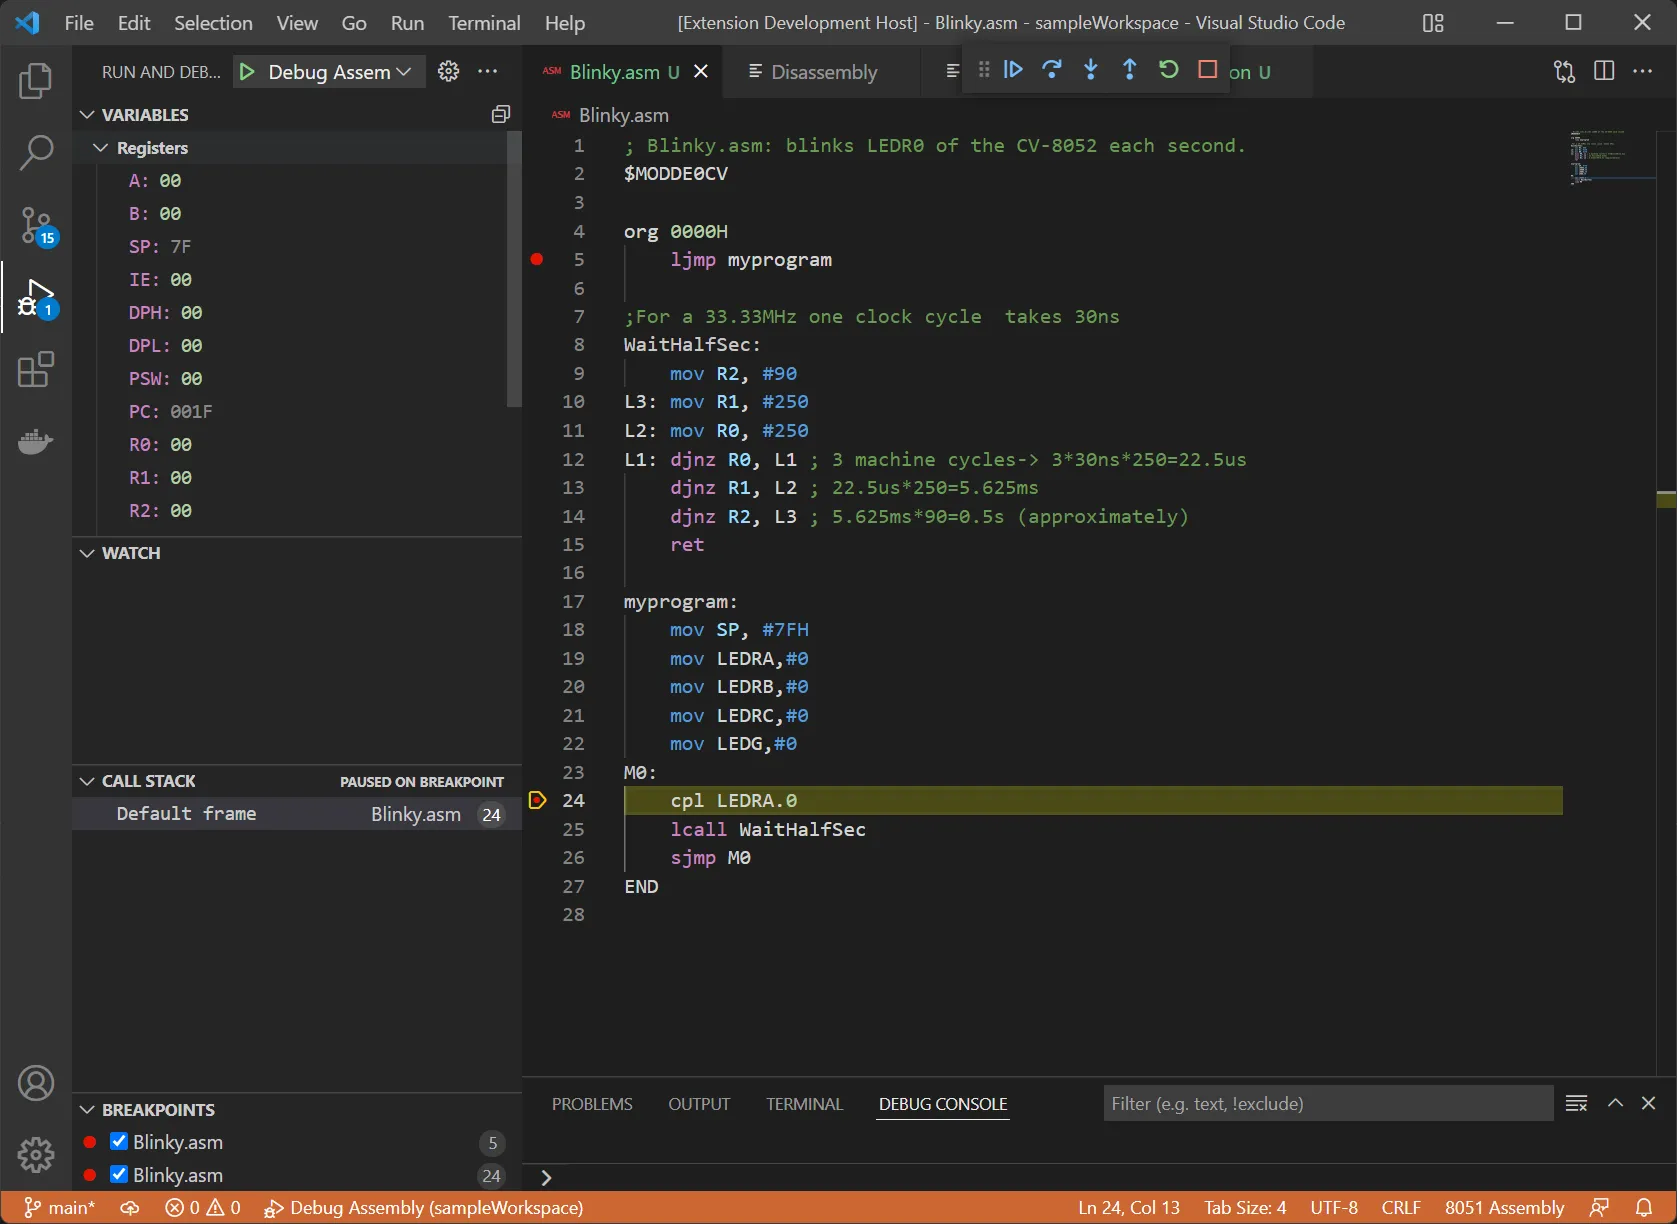Open the Manage gear in activity bar
This screenshot has width=1677, height=1224.
[36, 1154]
